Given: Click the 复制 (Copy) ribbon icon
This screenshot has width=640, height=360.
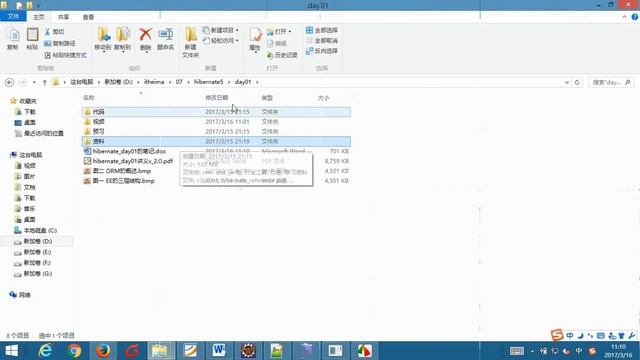Looking at the screenshot, I should tap(13, 39).
